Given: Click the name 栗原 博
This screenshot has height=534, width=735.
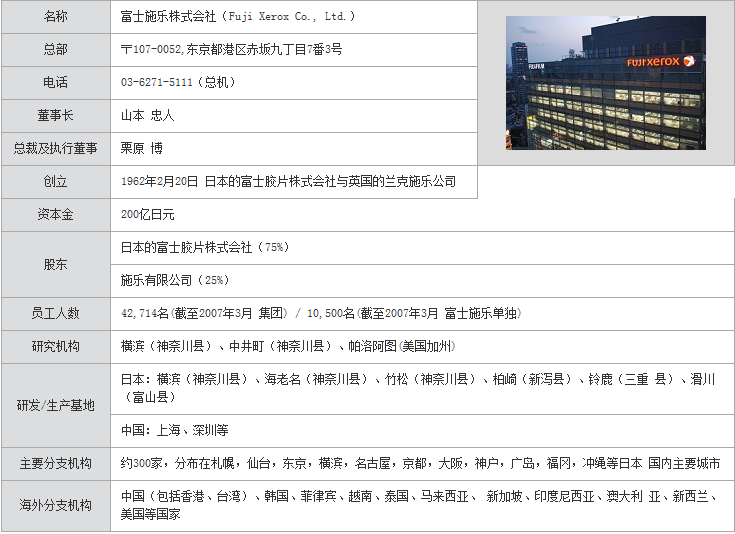Looking at the screenshot, I should (x=142, y=149).
